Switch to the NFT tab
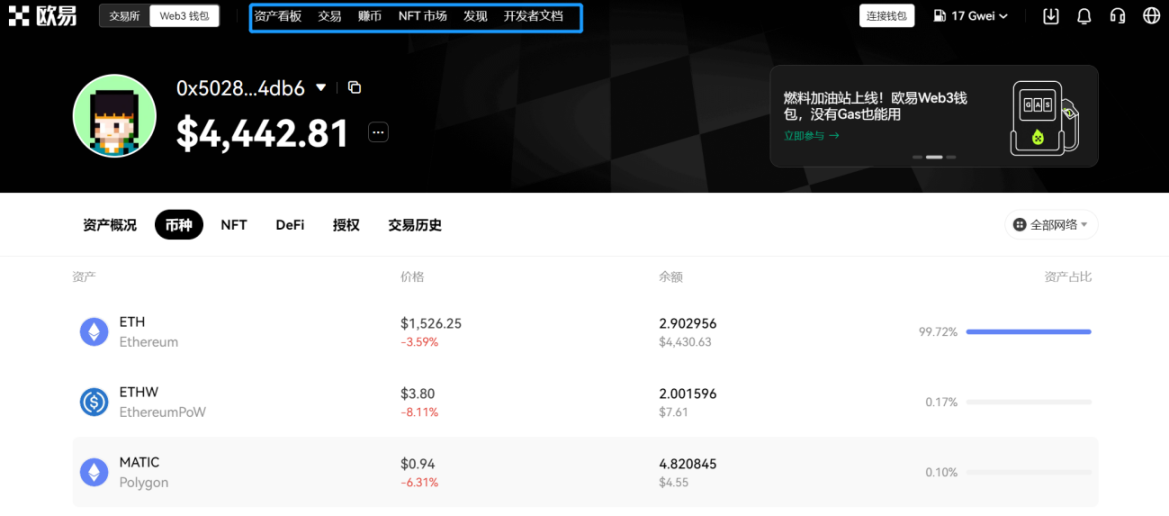This screenshot has height=516, width=1169. click(234, 225)
